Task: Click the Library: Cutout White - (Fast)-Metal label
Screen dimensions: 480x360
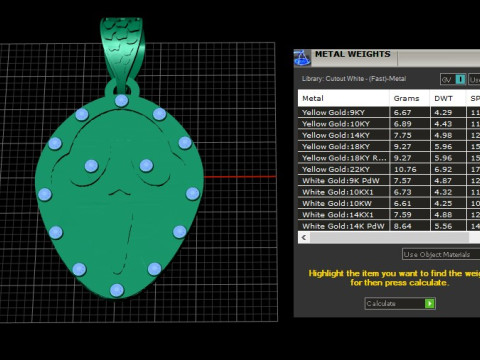Action: [x=354, y=79]
